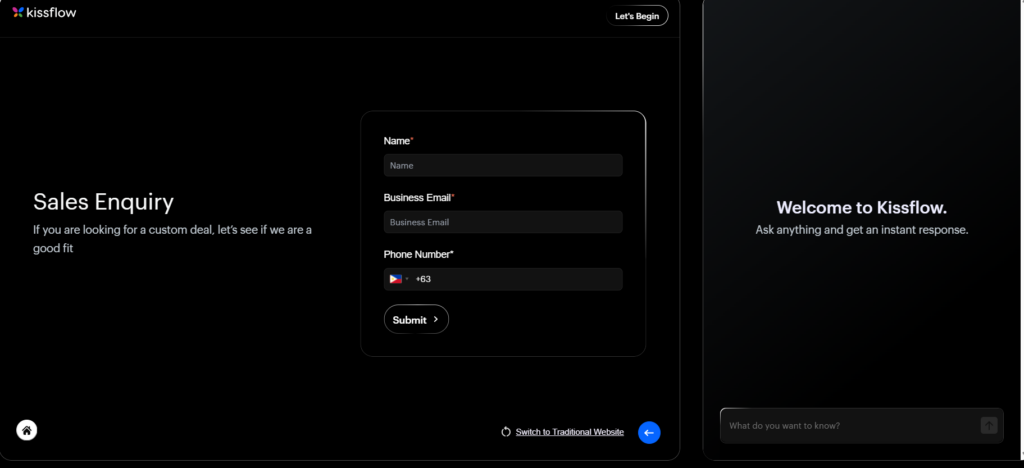Click the phone number field after +63
The image size is (1024, 468).
[x=520, y=279]
